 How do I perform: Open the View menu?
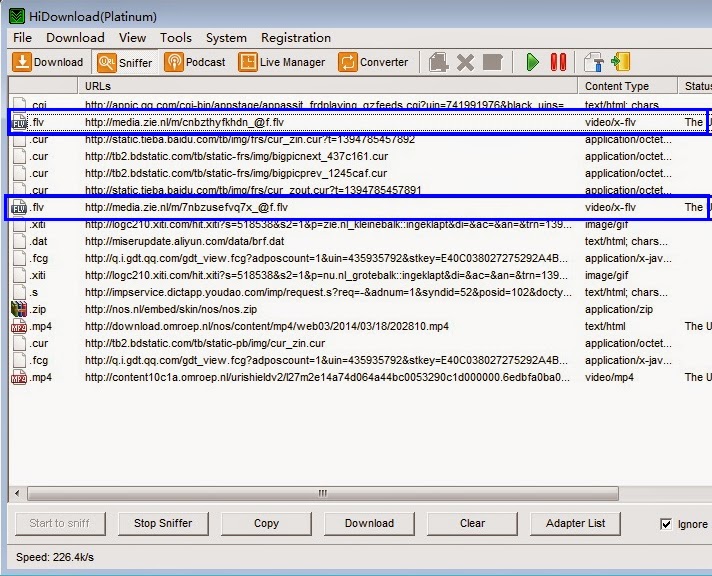[x=132, y=38]
